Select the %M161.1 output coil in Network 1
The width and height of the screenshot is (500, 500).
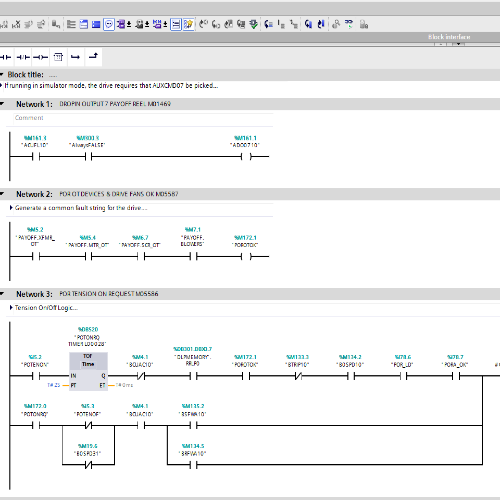pyautogui.click(x=246, y=156)
